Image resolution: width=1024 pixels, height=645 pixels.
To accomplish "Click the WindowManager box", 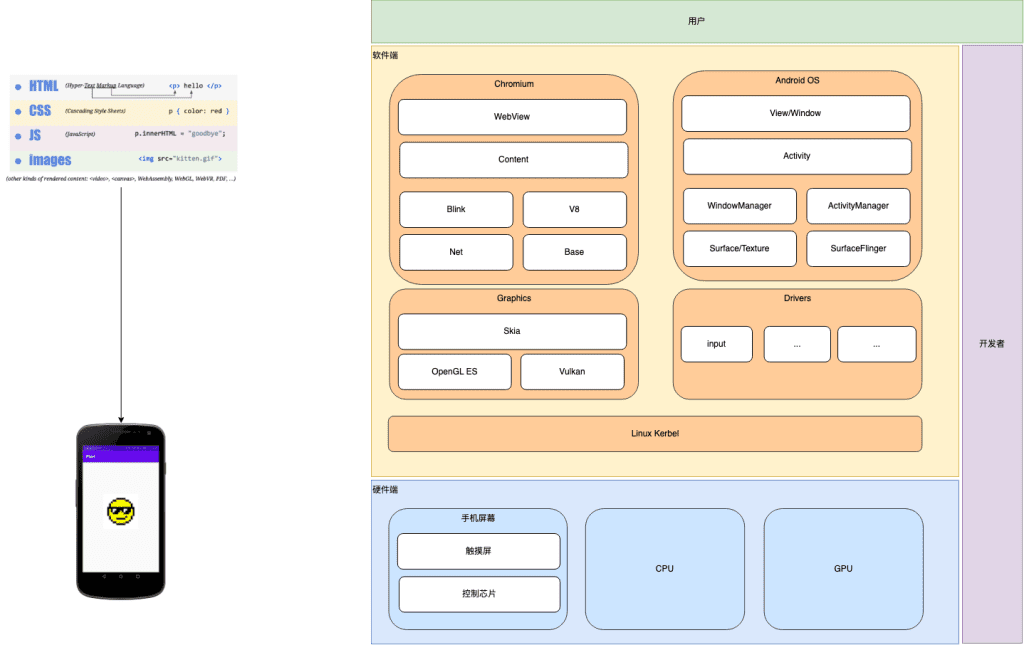I will pyautogui.click(x=740, y=206).
